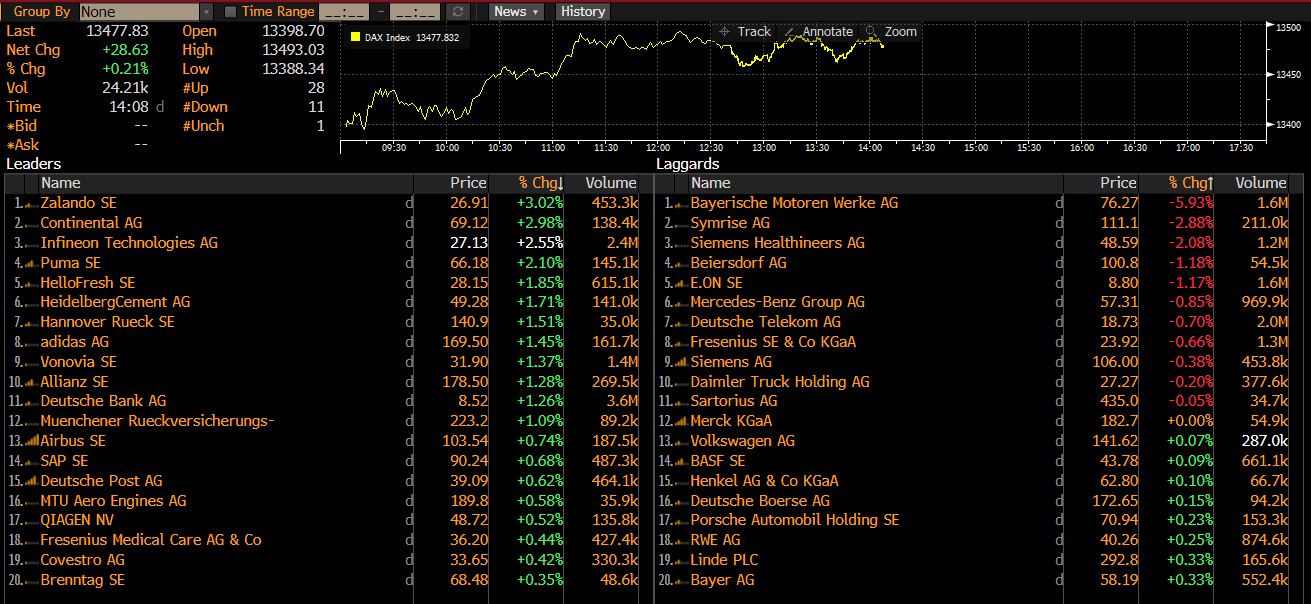Select the Annotate pencil tool on the chart
Image resolution: width=1311 pixels, height=604 pixels.
(818, 32)
